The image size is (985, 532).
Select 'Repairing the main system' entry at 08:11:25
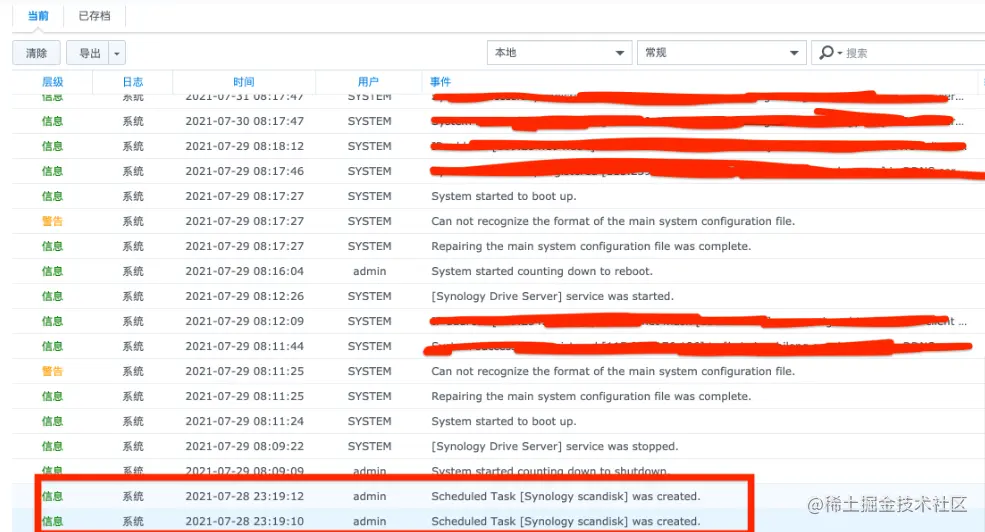(x=499, y=396)
